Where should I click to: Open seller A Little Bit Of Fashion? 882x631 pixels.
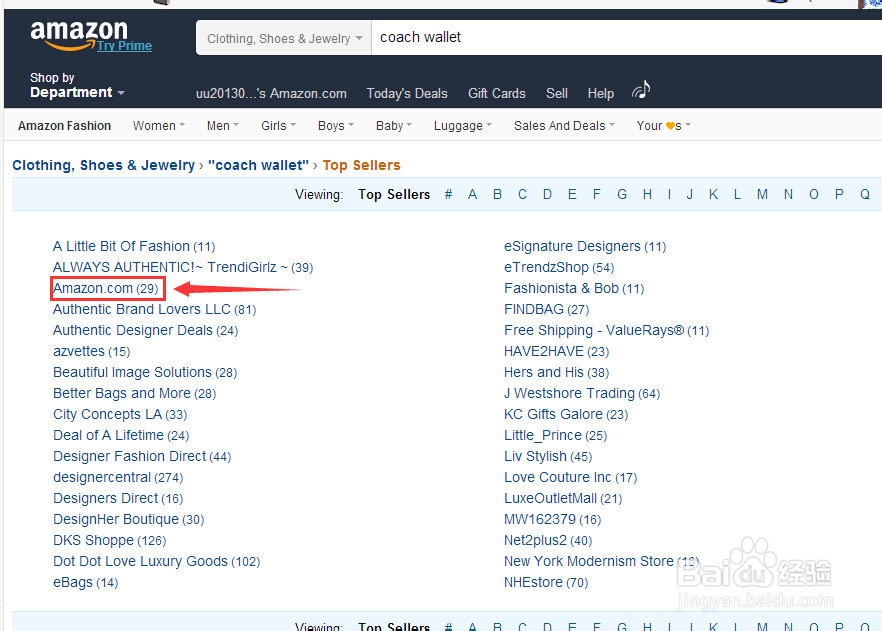click(134, 246)
